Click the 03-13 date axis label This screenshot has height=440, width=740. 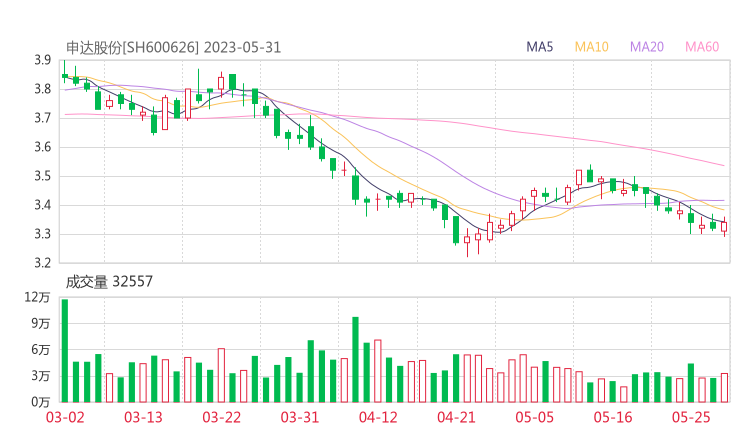point(143,417)
